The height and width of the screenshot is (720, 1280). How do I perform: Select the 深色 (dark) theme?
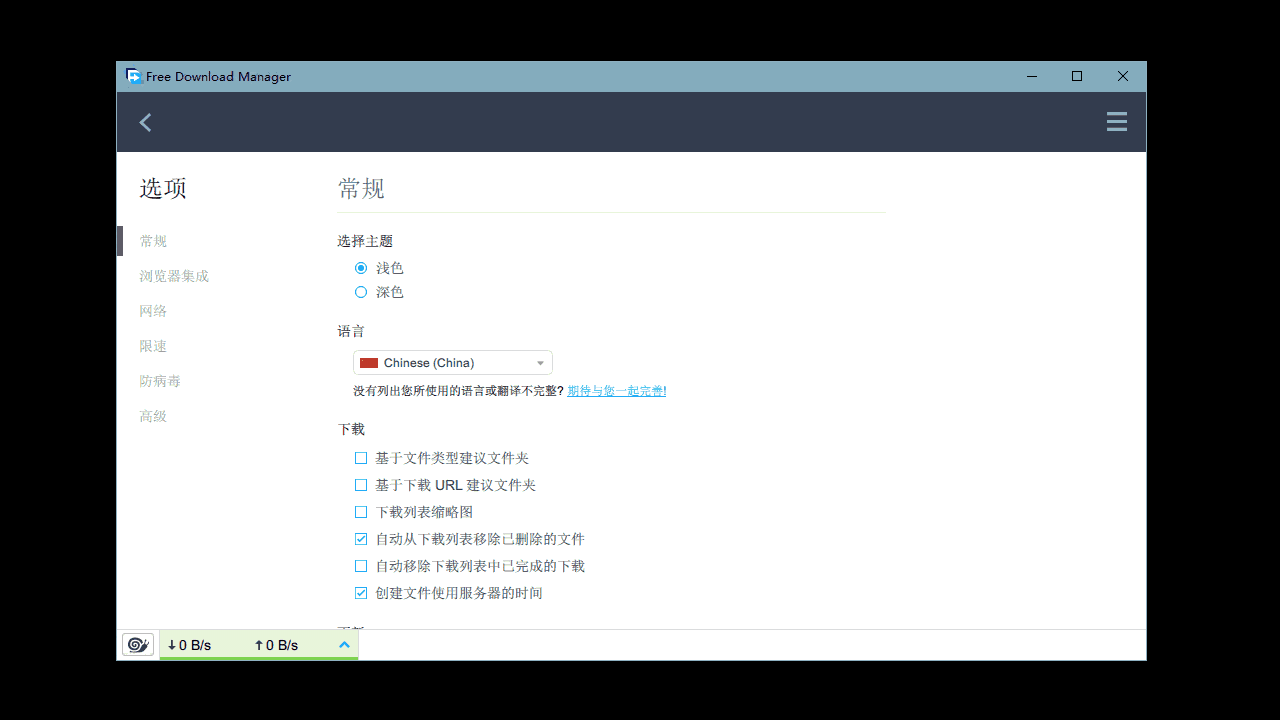click(361, 291)
